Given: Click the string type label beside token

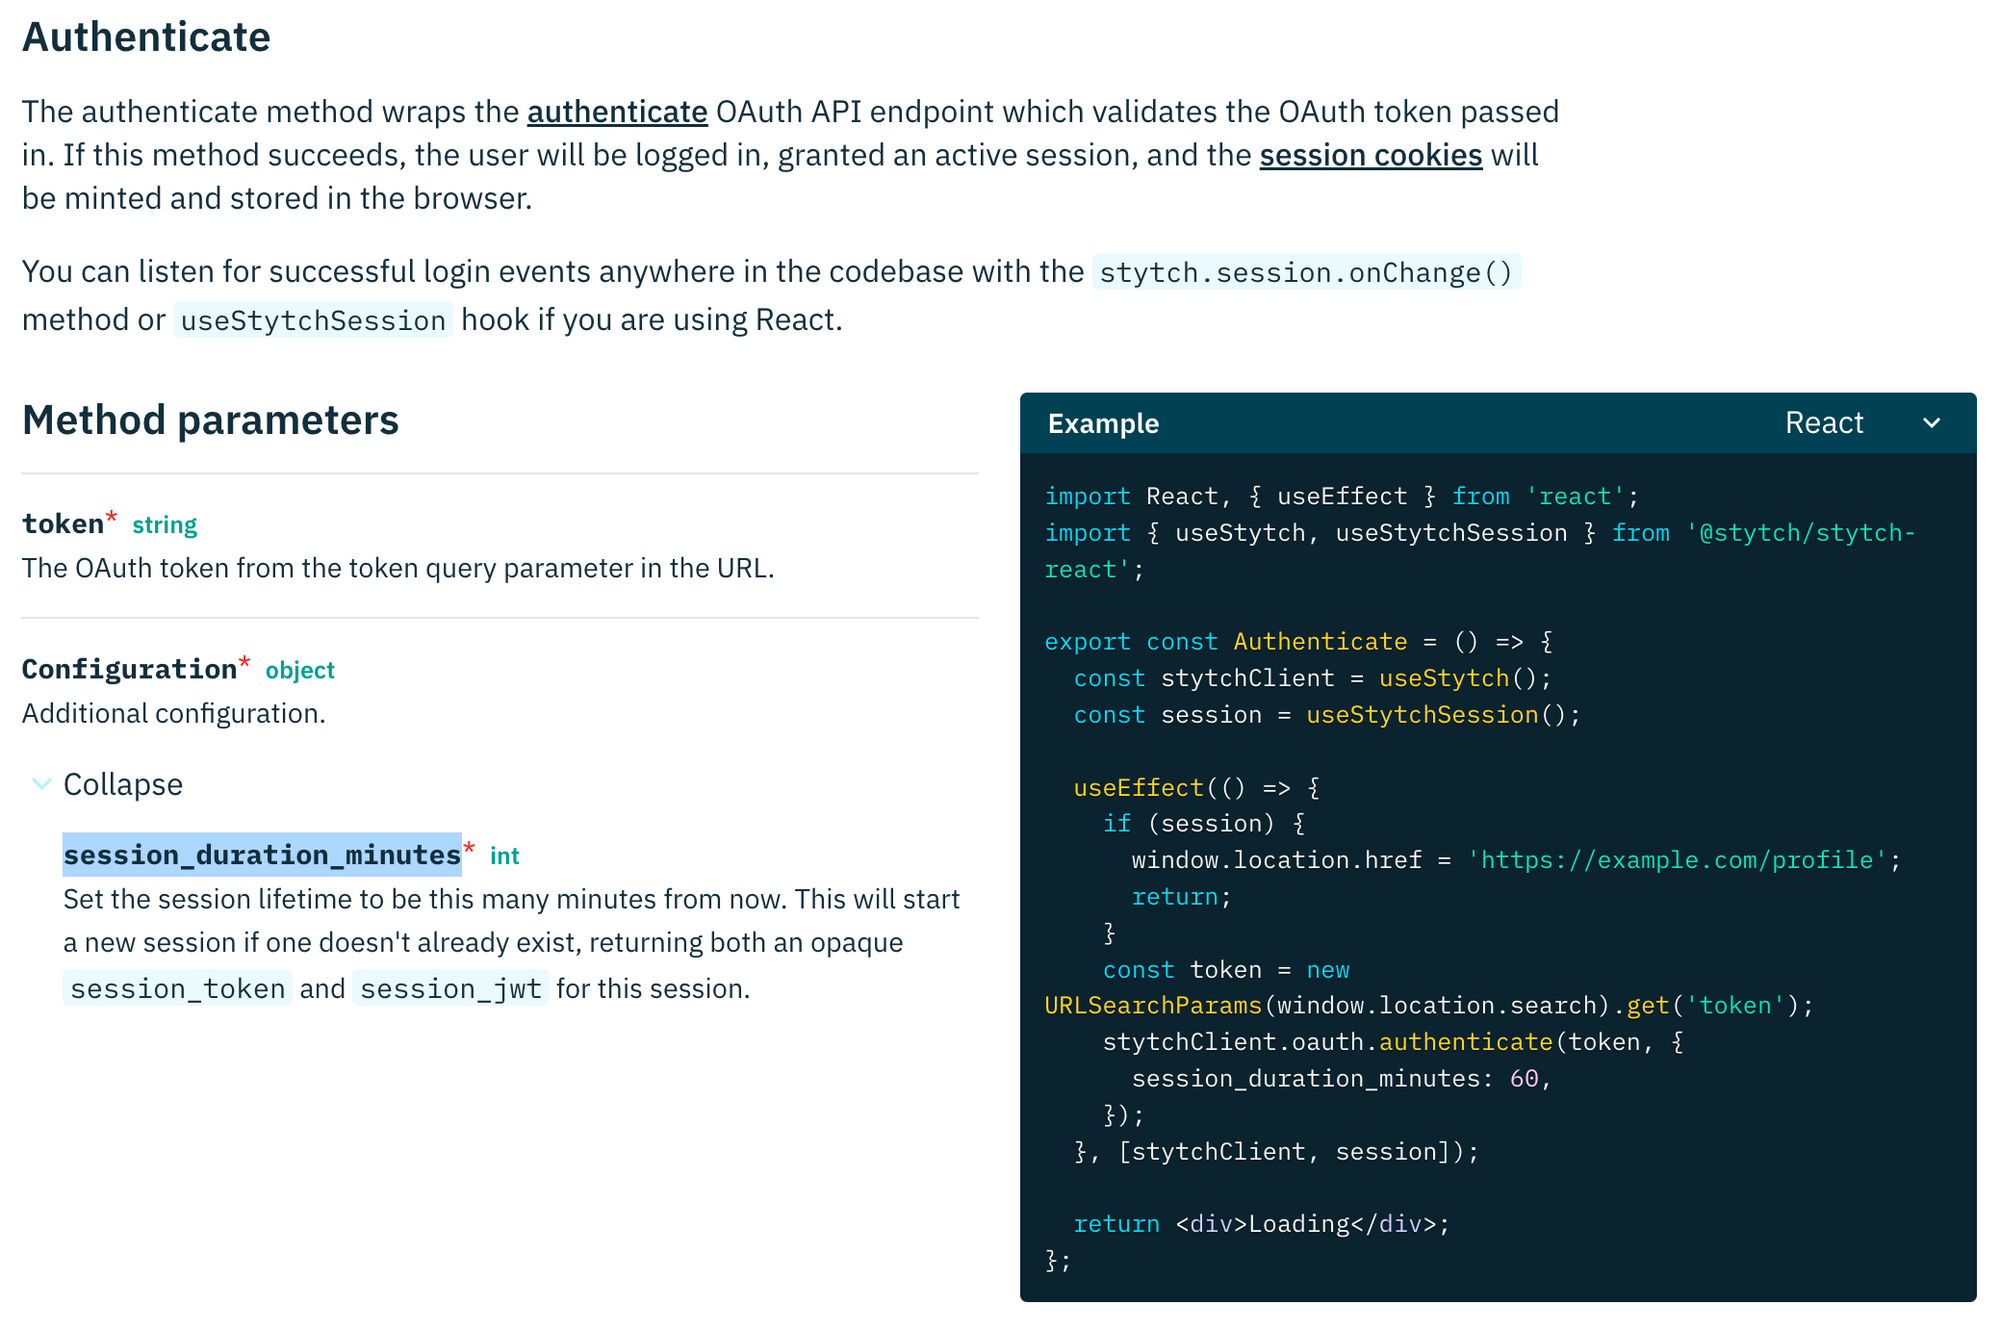Looking at the screenshot, I should (x=165, y=525).
